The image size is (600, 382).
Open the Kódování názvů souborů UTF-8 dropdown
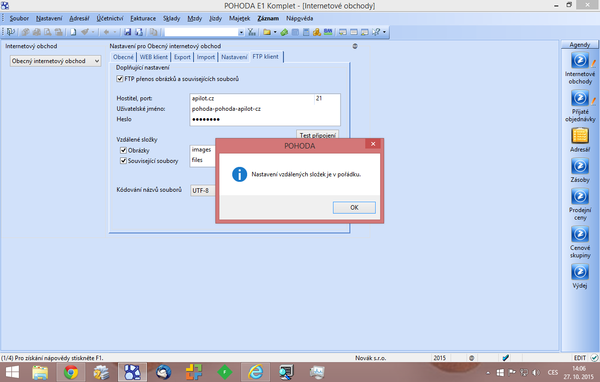(203, 190)
